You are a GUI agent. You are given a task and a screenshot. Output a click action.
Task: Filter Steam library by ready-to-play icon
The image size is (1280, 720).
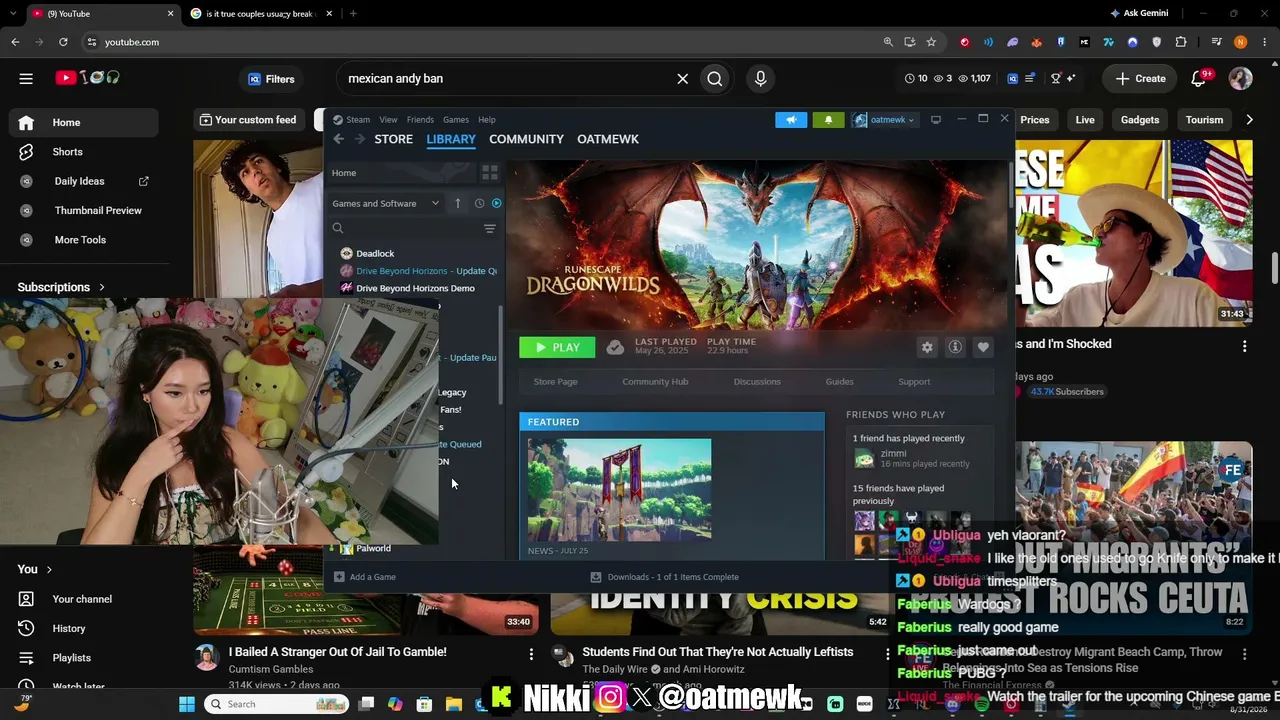click(x=496, y=203)
